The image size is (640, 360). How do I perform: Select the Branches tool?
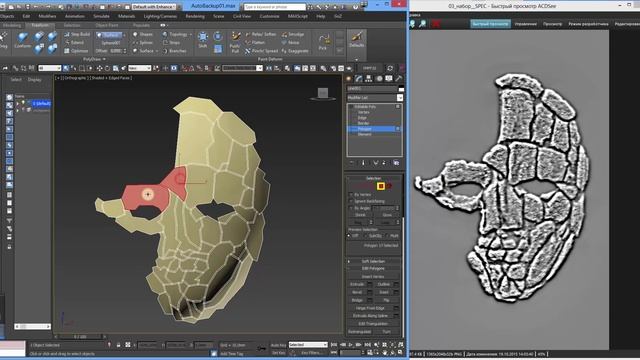tap(174, 51)
